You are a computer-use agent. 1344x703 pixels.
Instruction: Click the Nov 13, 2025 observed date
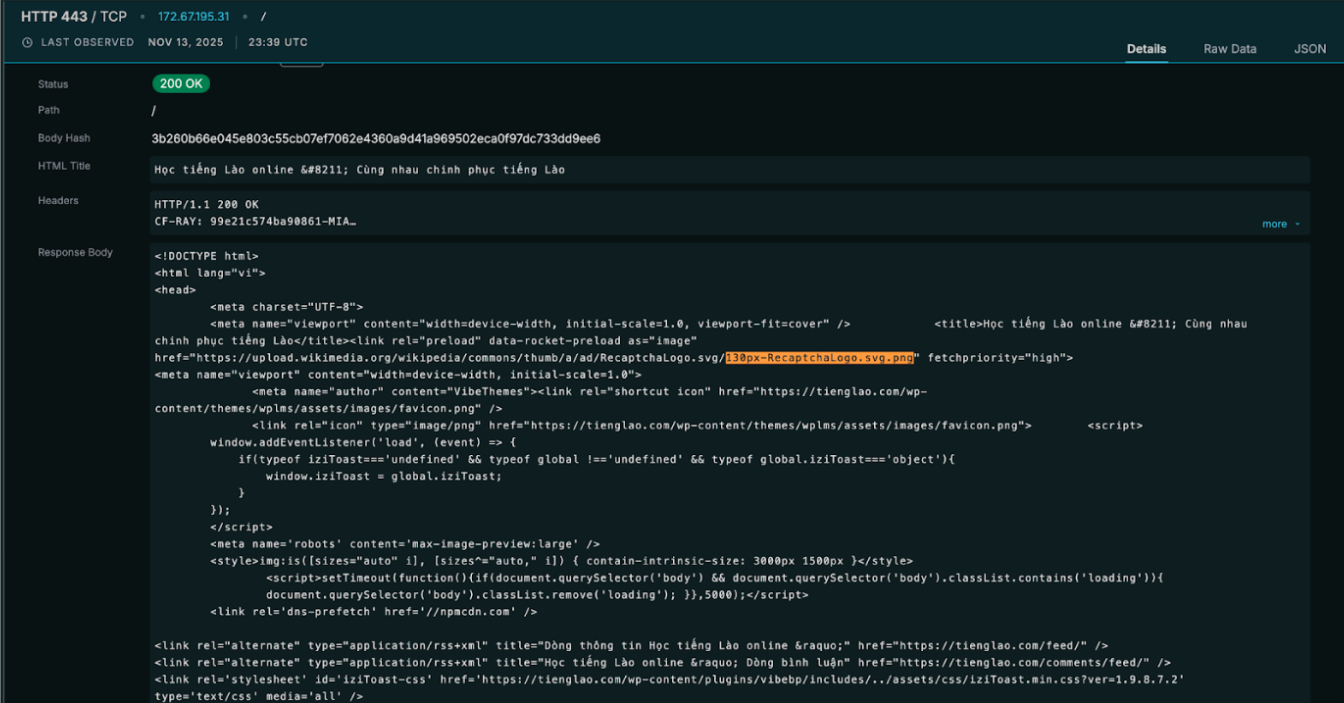click(186, 42)
